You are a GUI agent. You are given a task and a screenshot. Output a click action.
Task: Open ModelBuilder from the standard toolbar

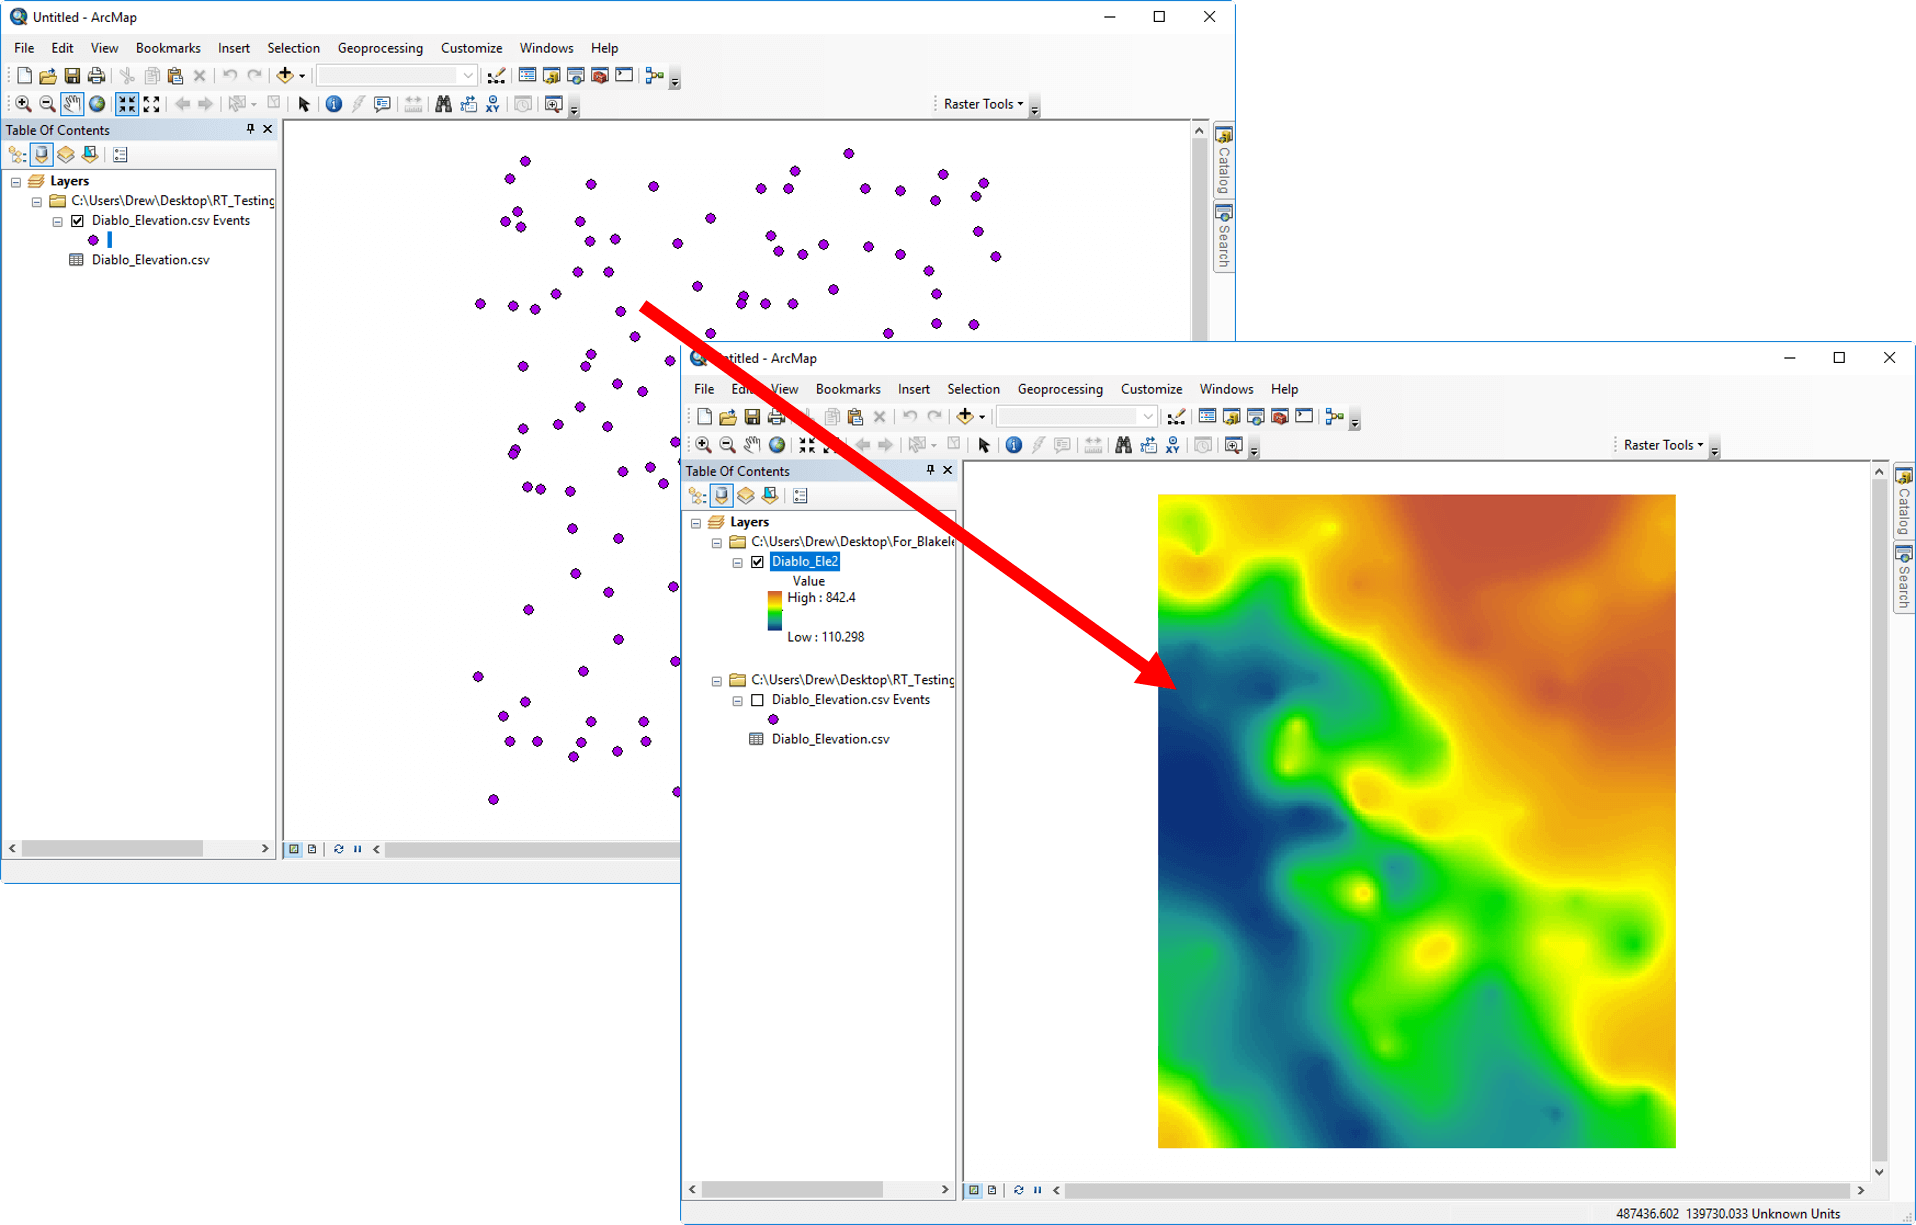[x=1334, y=415]
